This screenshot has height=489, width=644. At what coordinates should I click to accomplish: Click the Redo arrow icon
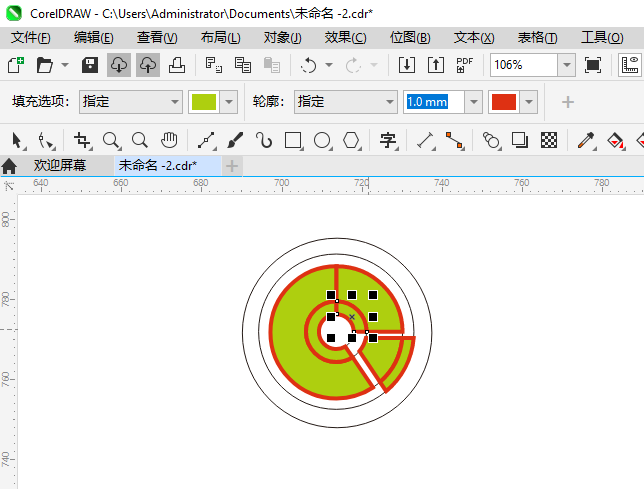pyautogui.click(x=353, y=65)
